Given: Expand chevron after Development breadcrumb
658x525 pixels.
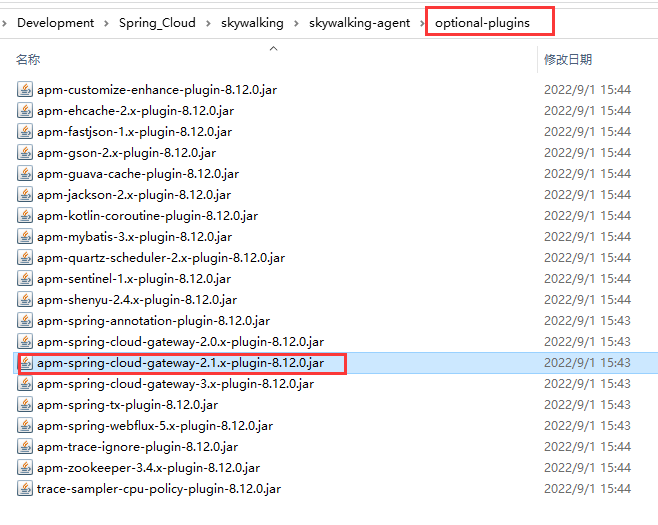Looking at the screenshot, I should pos(106,23).
